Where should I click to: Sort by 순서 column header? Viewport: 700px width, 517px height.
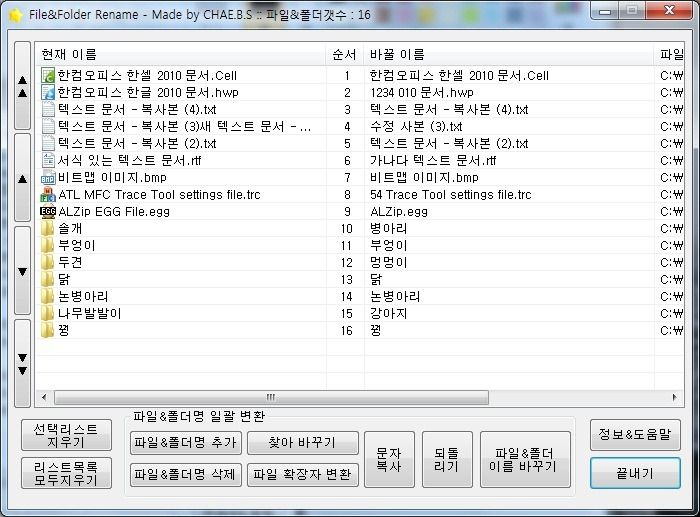[x=345, y=54]
